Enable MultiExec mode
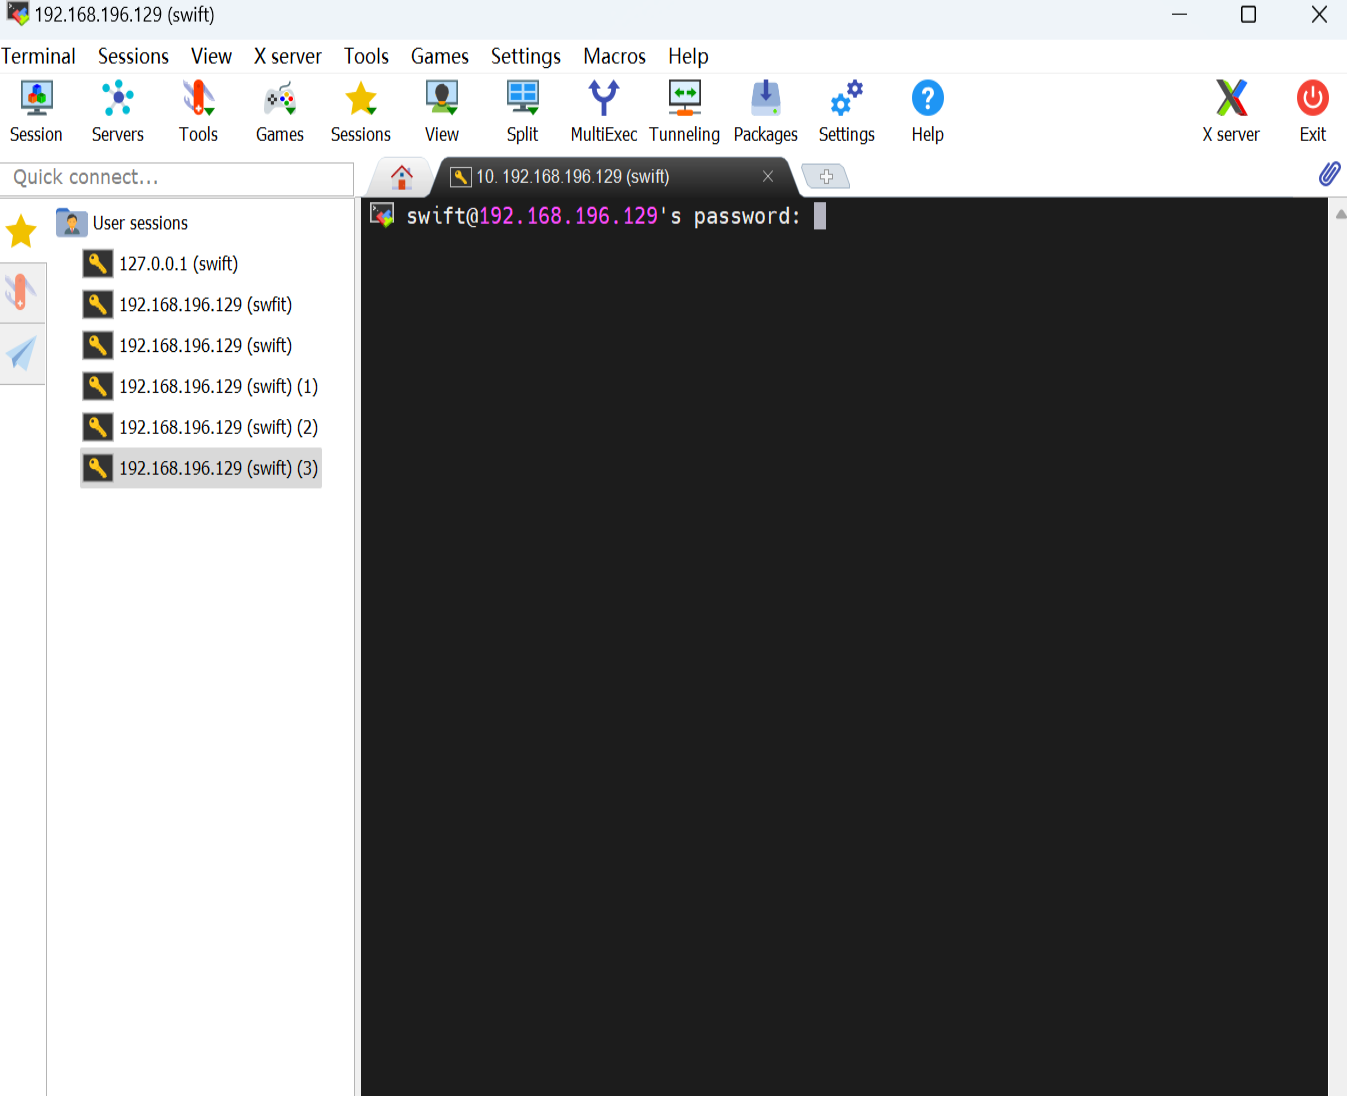This screenshot has height=1096, width=1347. tap(603, 110)
